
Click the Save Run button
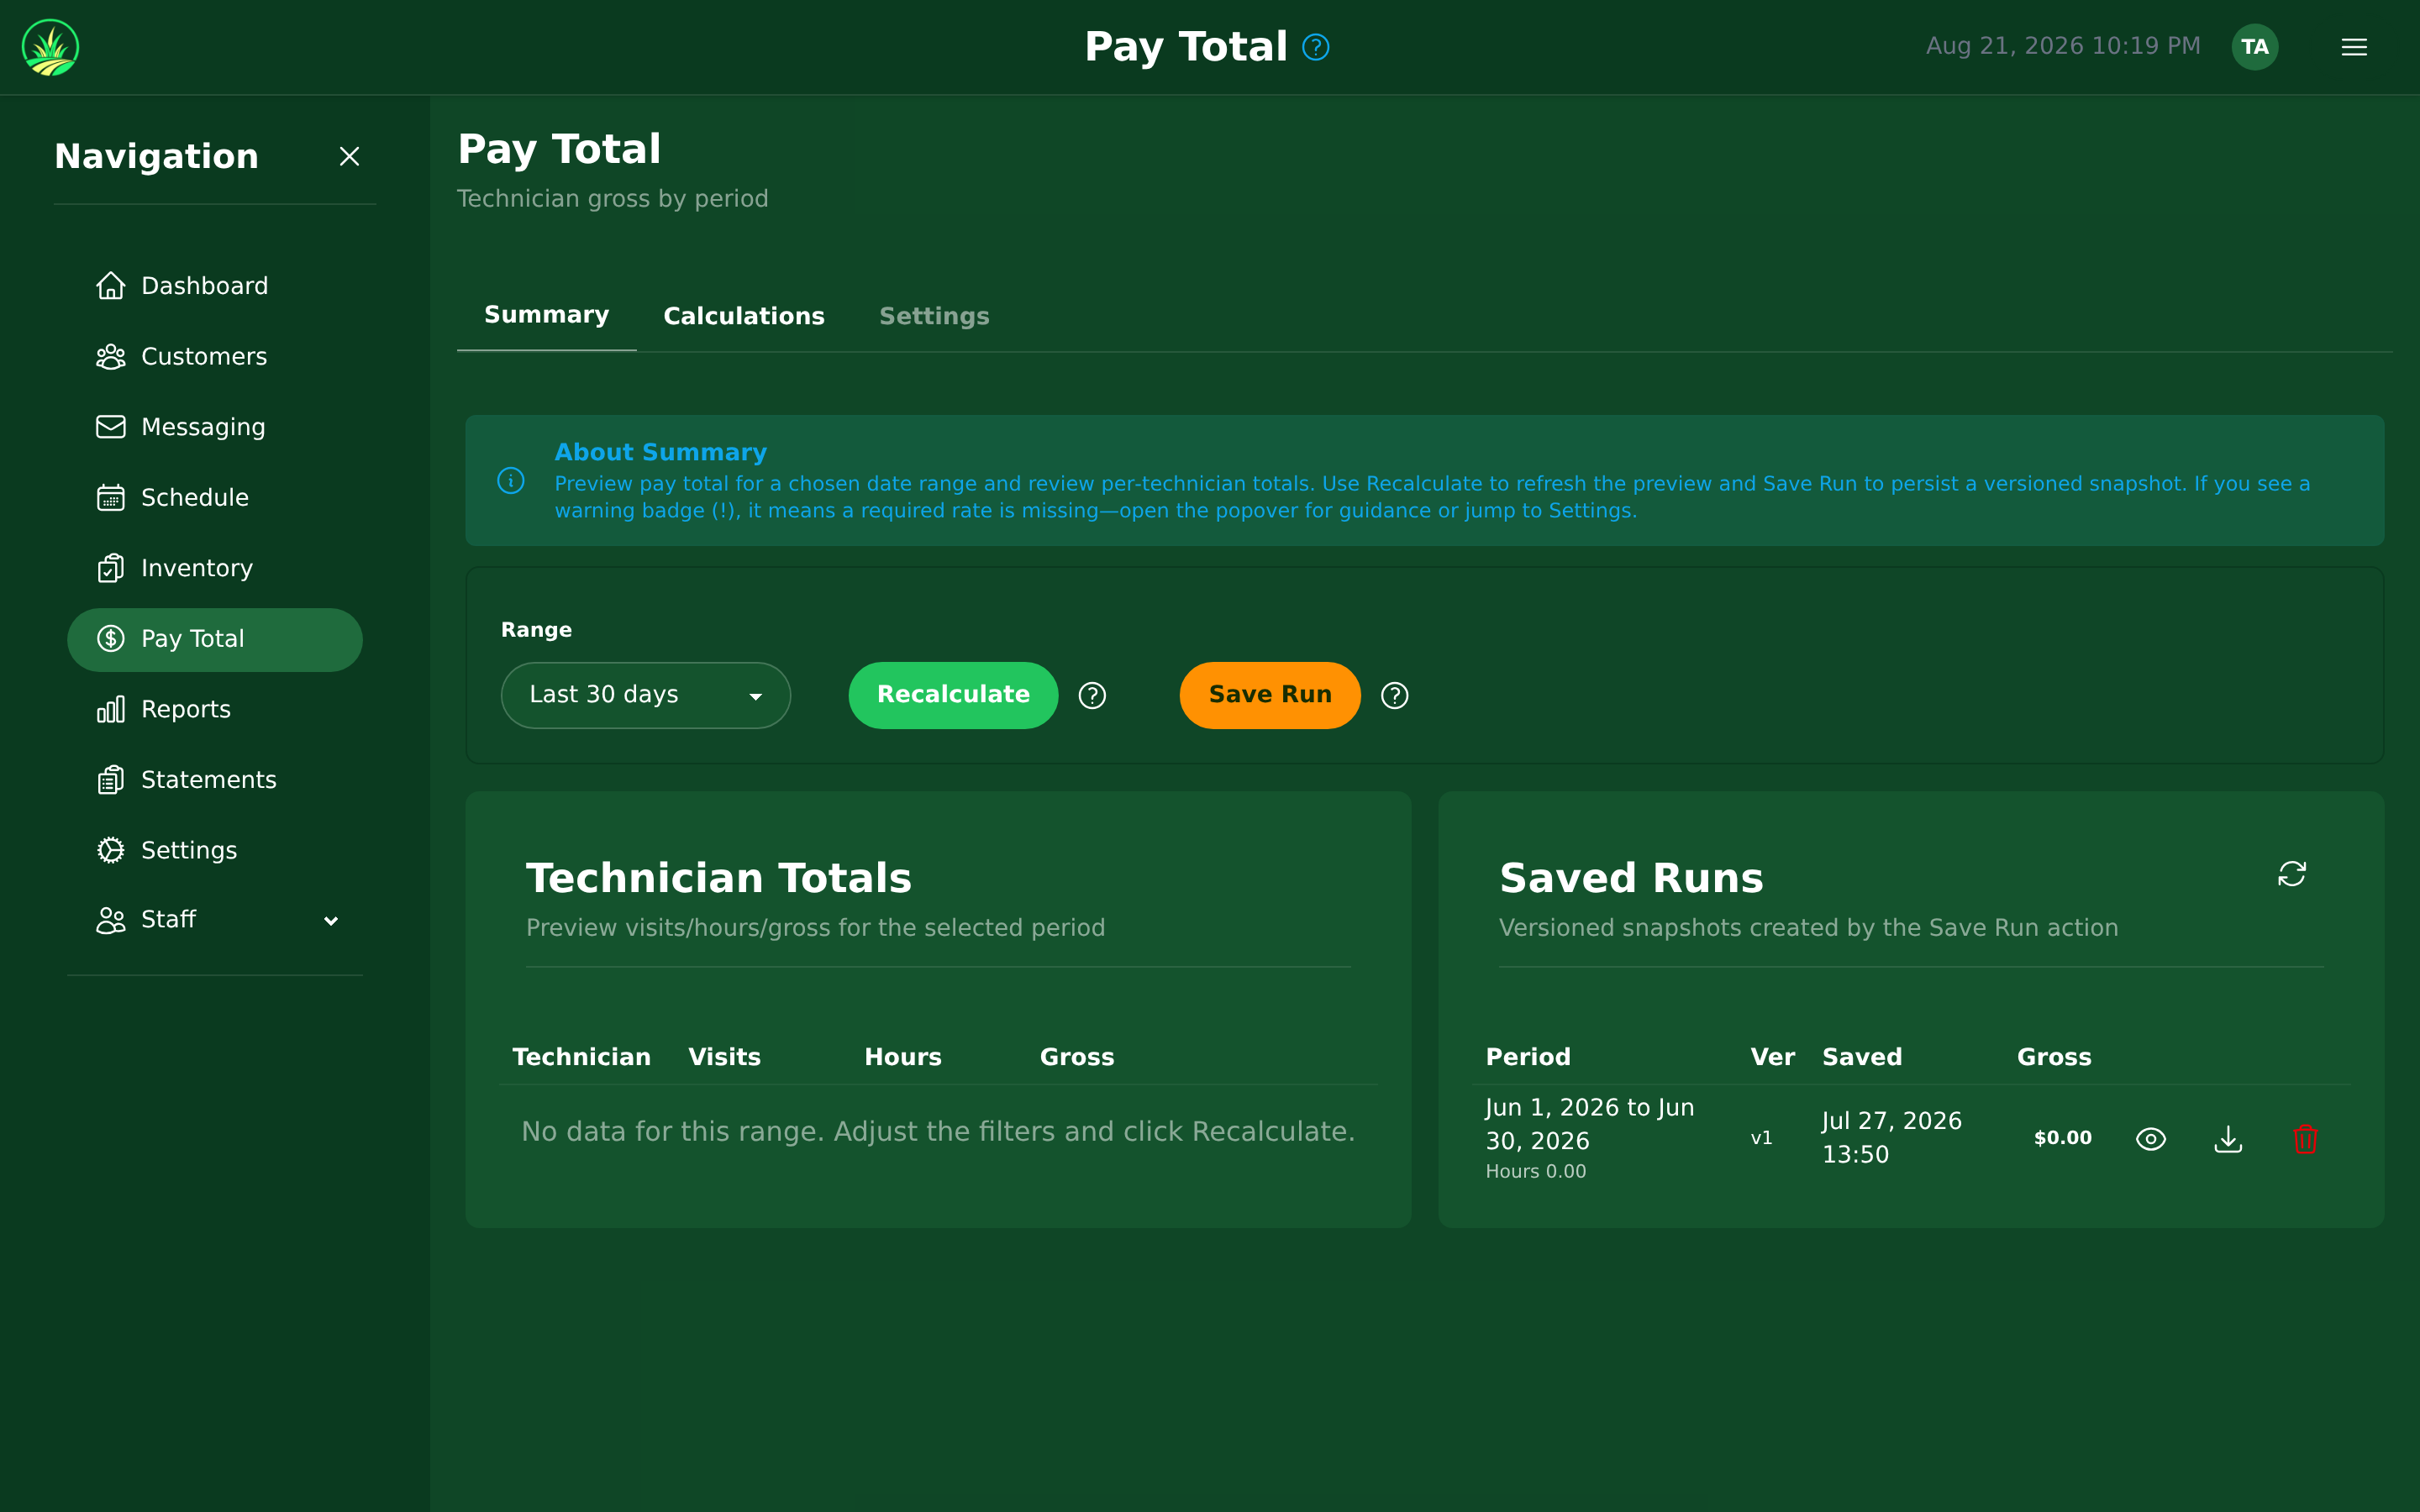click(x=1270, y=695)
